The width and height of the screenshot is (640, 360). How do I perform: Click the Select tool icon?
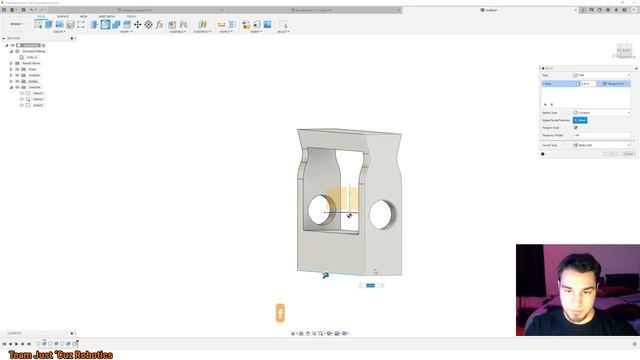click(283, 24)
